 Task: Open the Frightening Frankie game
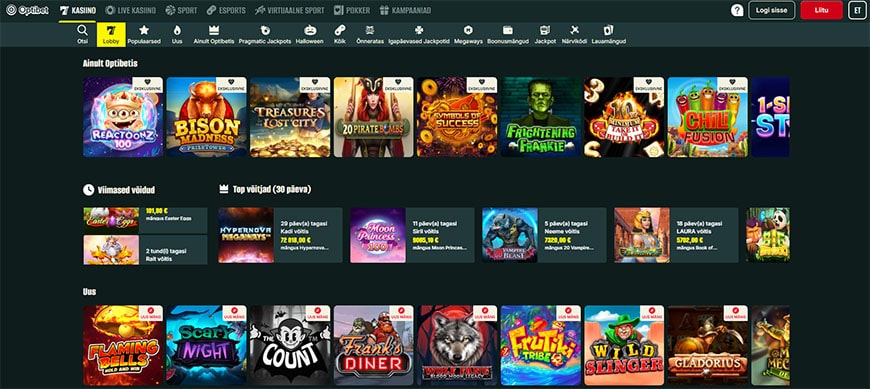[540, 117]
